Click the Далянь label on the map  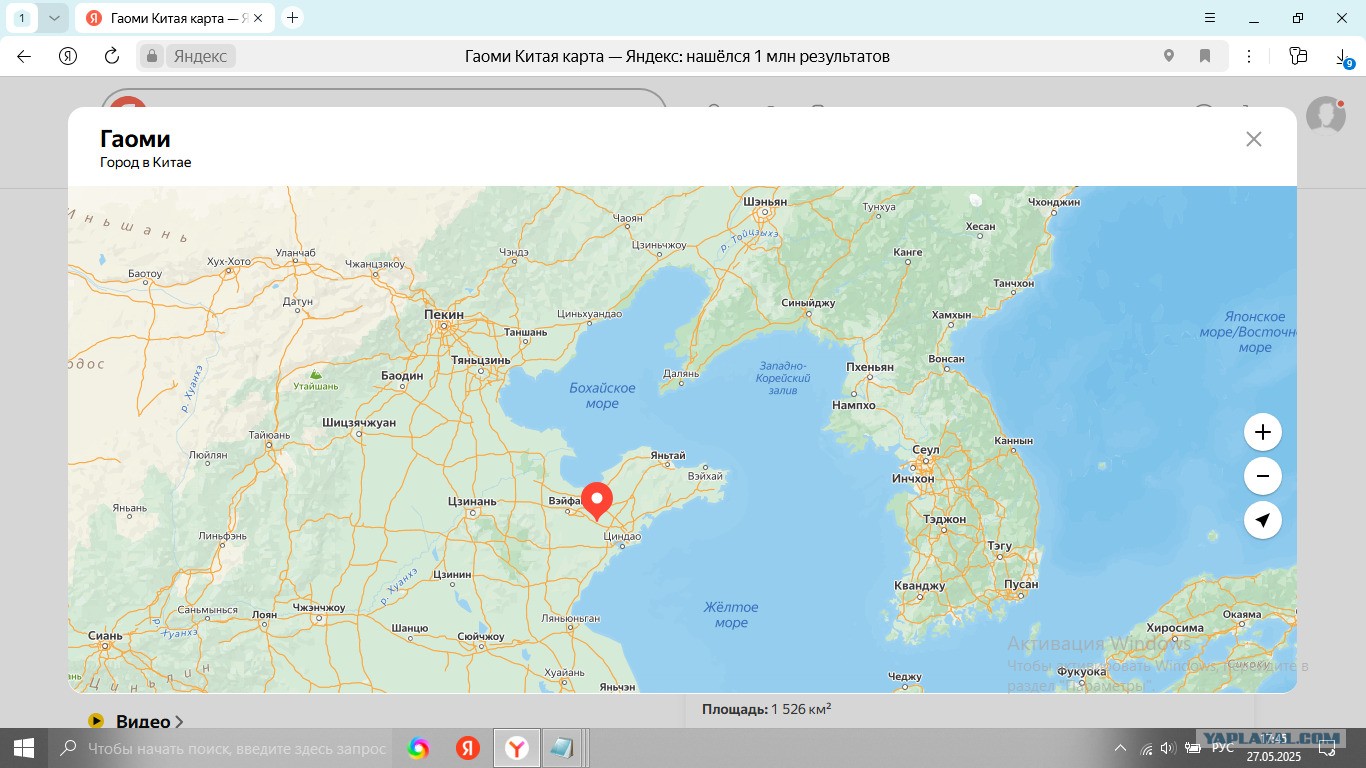pyautogui.click(x=681, y=374)
